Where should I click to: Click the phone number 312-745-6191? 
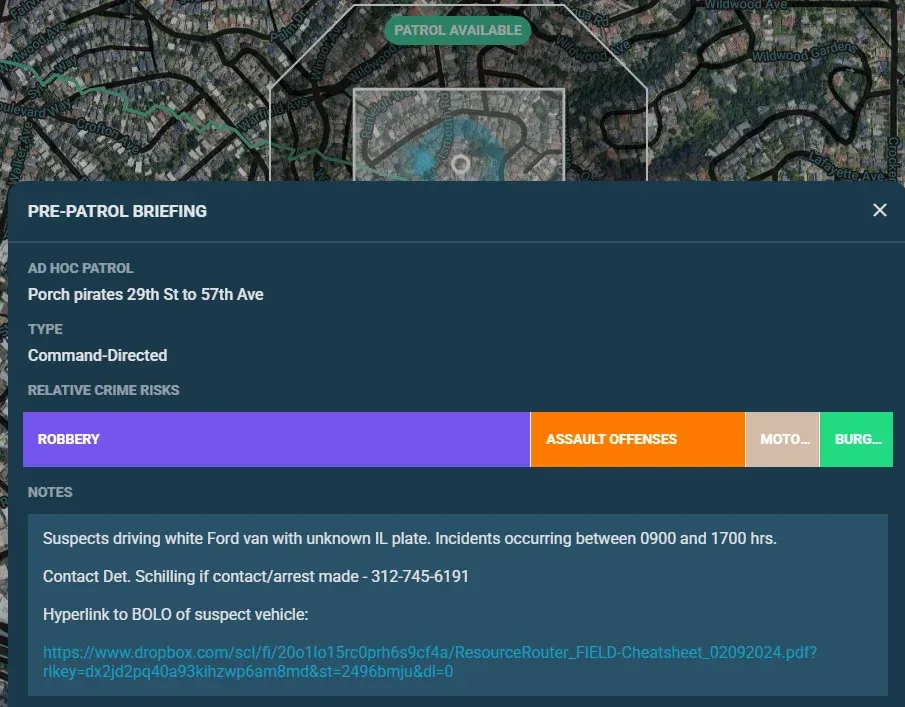tap(420, 577)
